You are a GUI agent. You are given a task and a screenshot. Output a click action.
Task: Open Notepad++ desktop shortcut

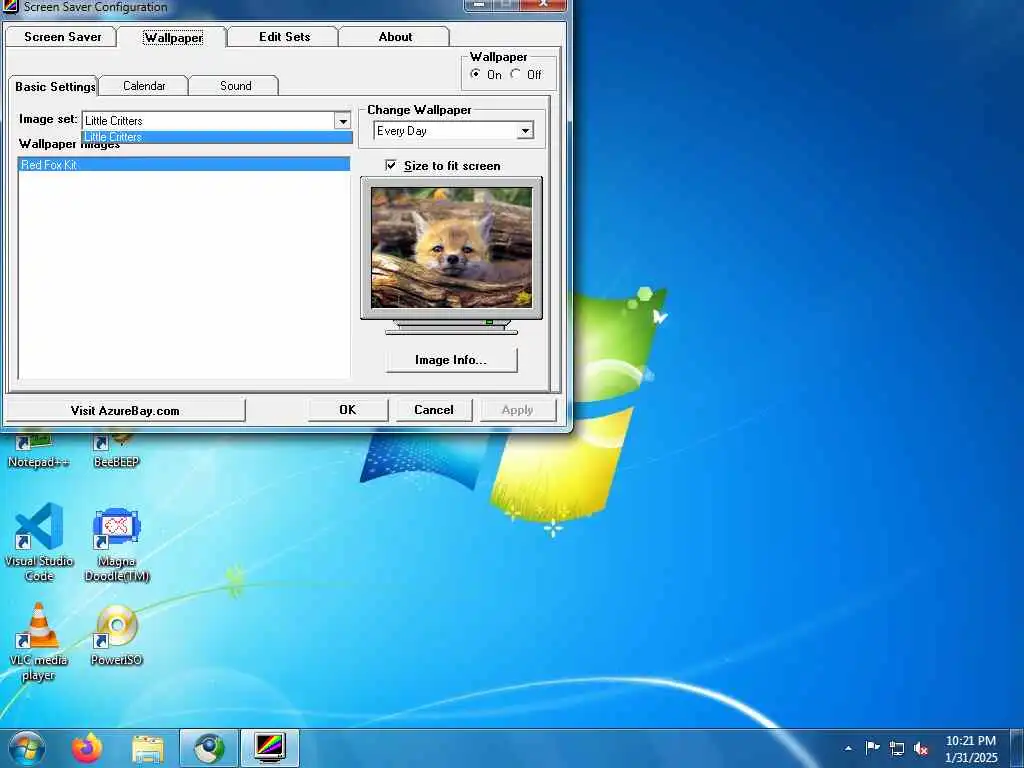point(39,451)
